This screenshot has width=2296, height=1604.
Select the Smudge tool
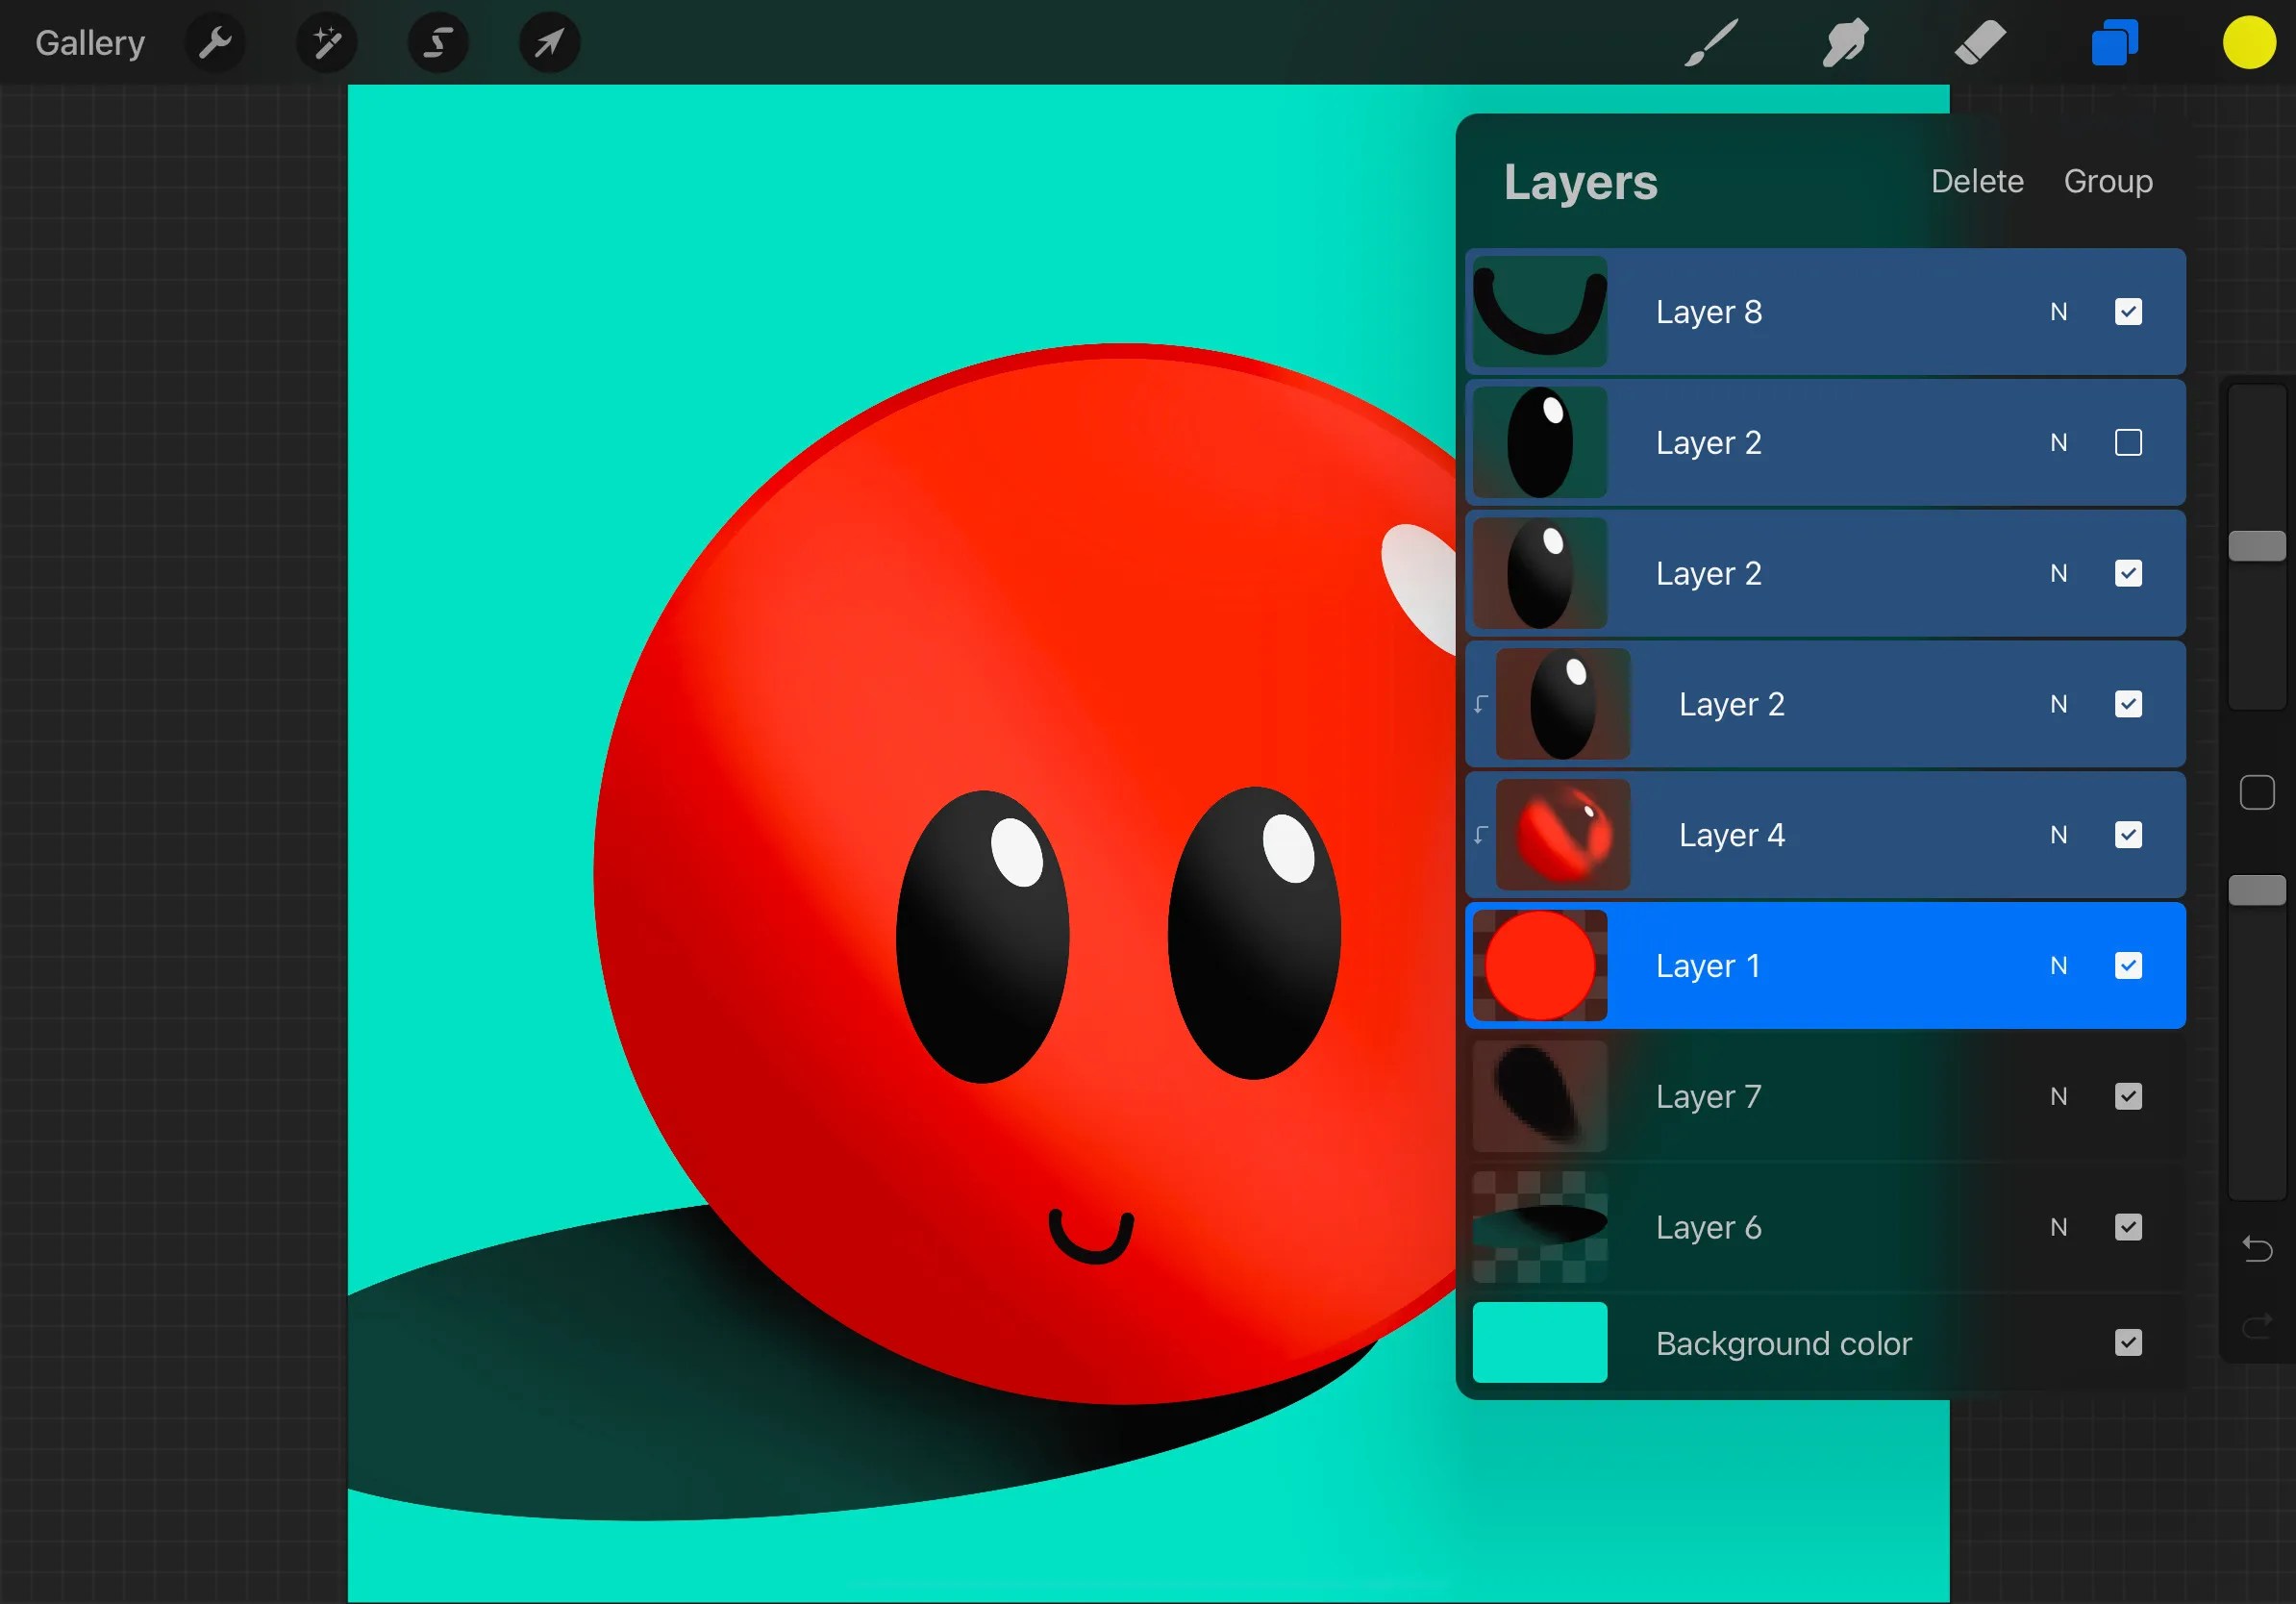1843,42
